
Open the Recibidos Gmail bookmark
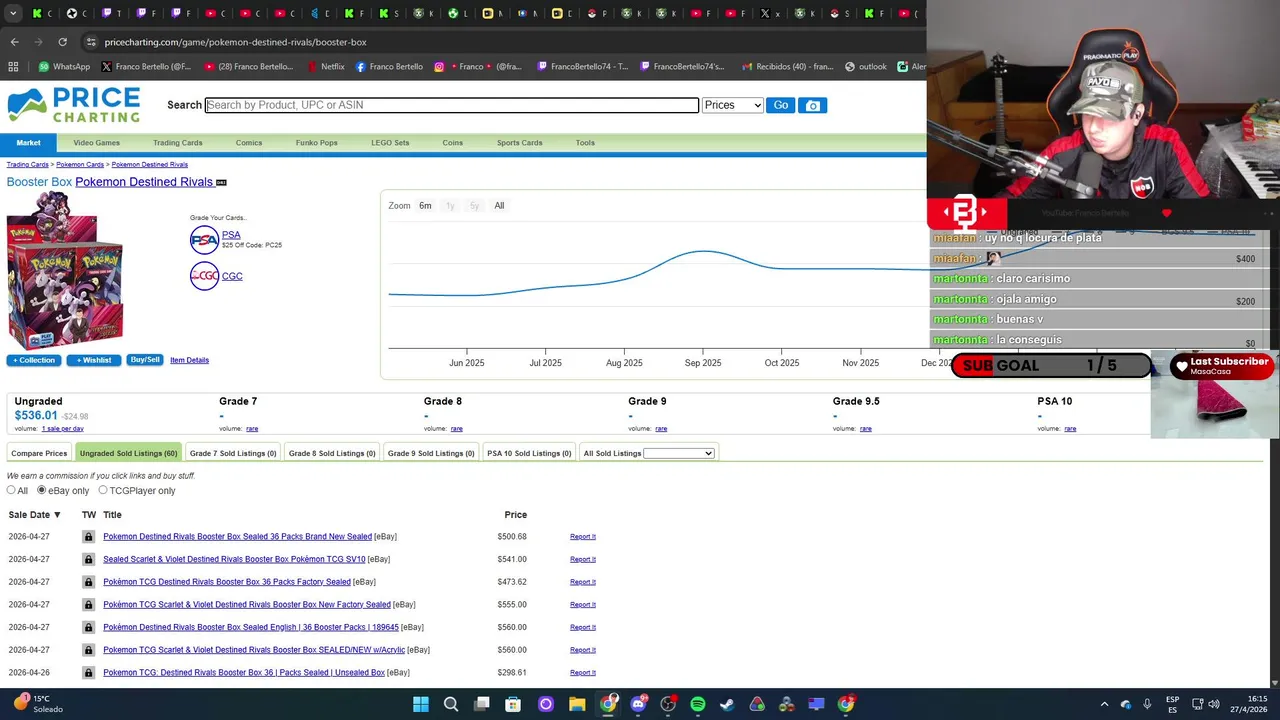click(x=789, y=67)
